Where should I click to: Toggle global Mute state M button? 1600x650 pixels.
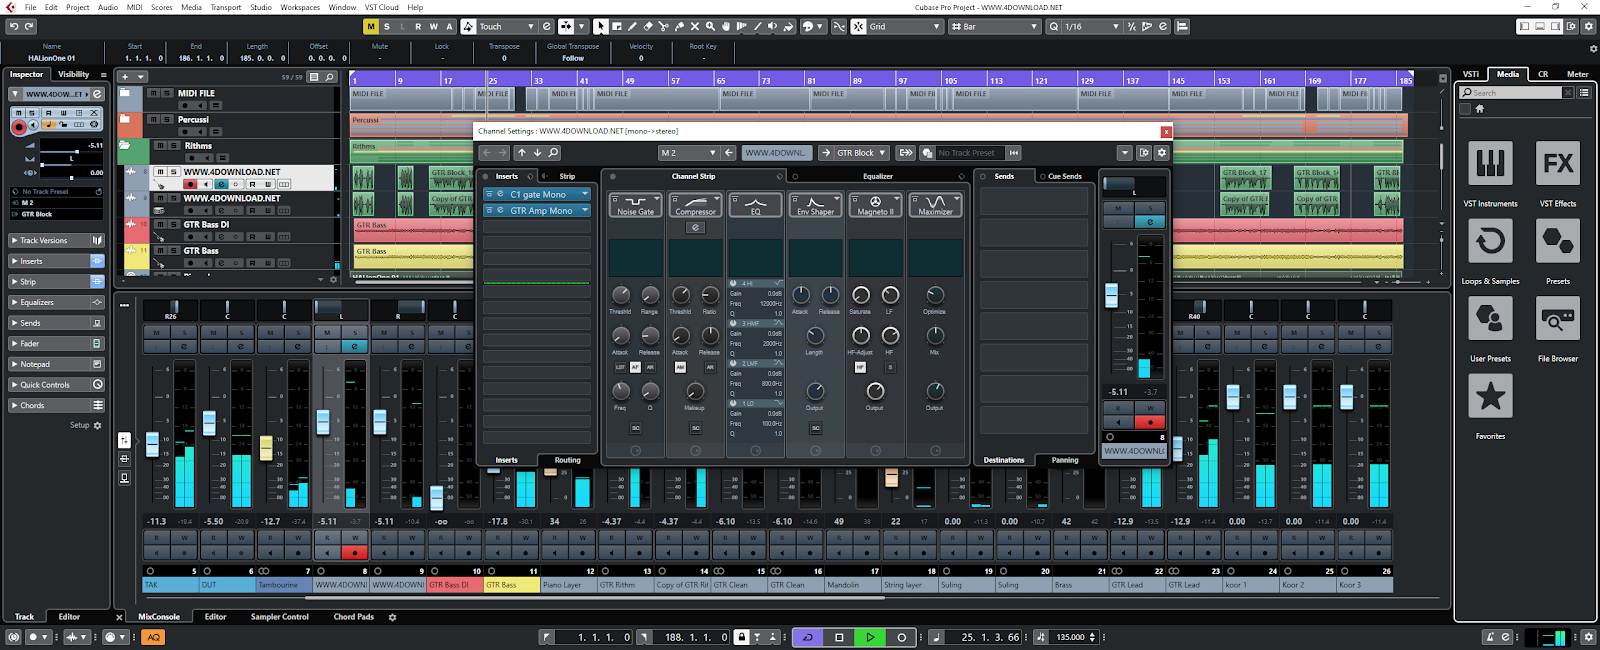point(372,27)
